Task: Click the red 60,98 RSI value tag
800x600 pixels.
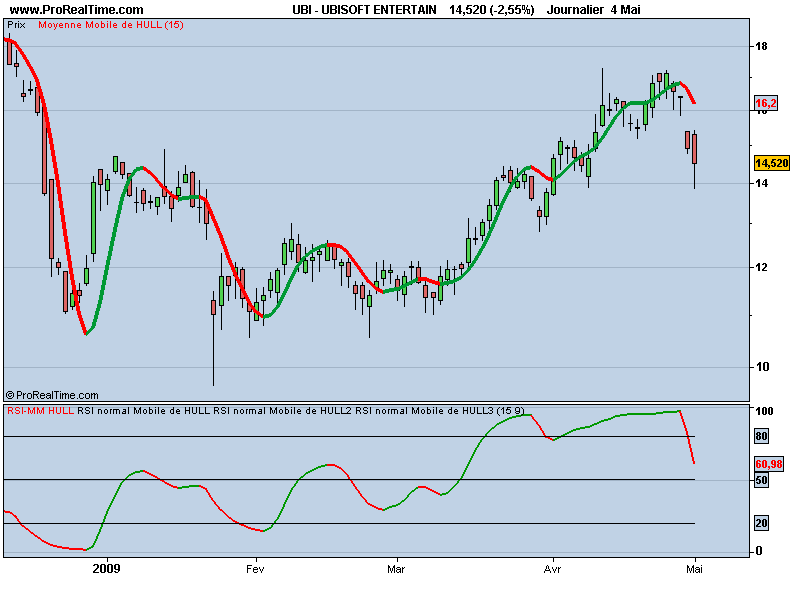Action: pos(769,464)
